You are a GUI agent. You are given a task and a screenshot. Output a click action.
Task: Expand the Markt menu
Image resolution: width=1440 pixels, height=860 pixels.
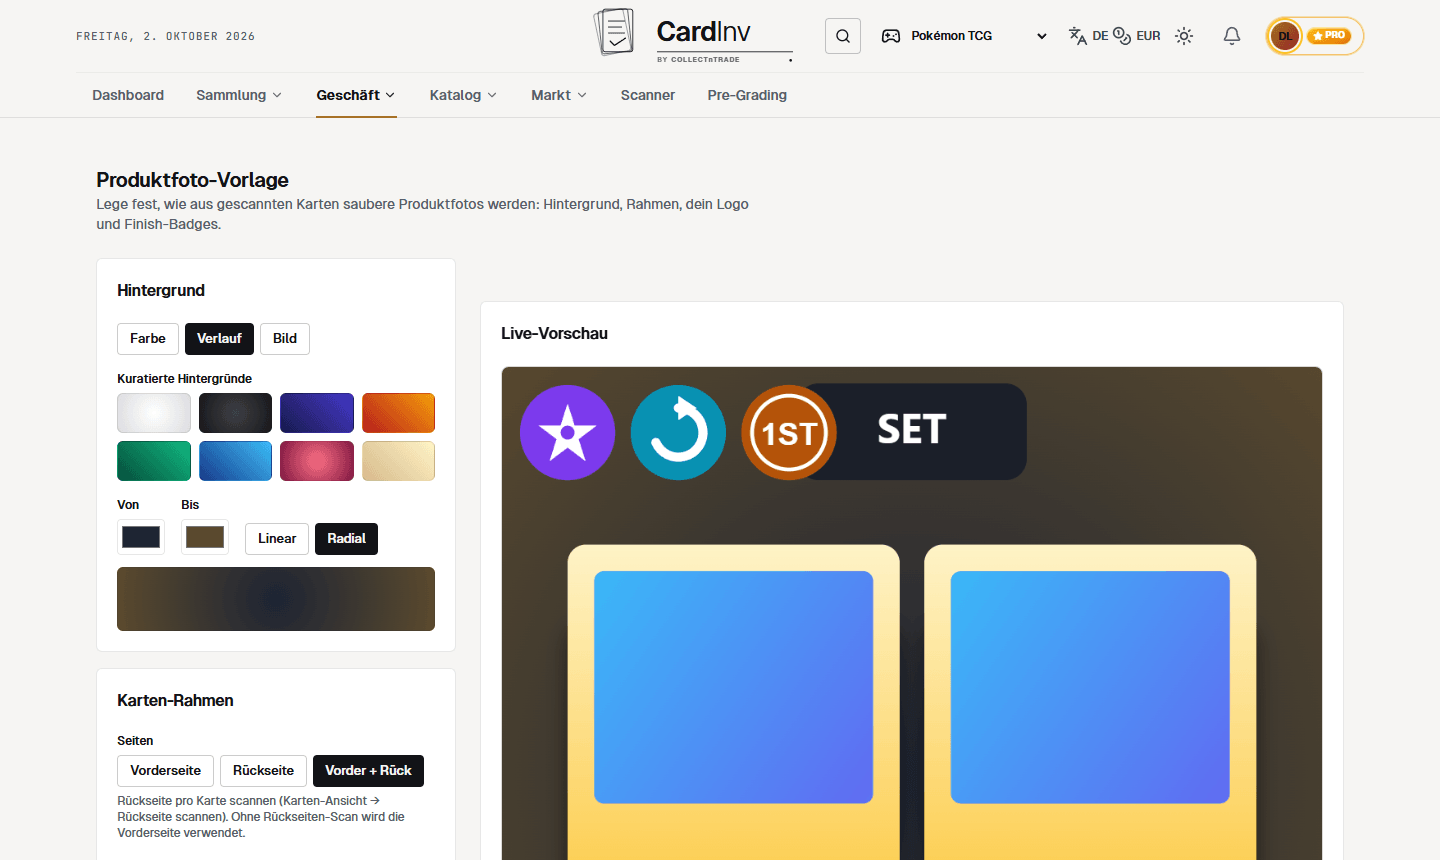[559, 95]
